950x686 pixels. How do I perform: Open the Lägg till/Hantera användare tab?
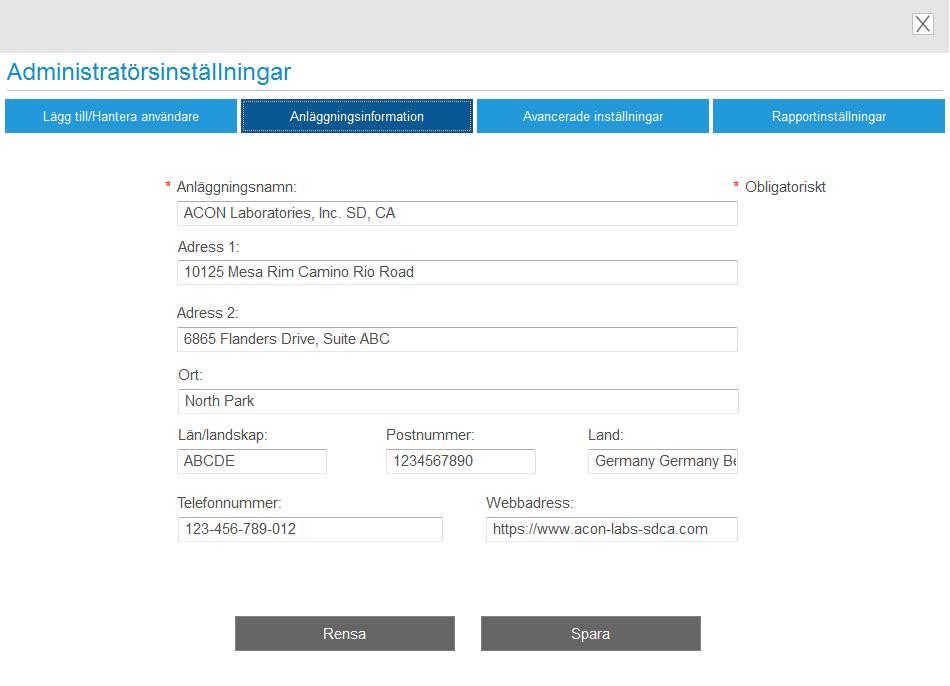tap(121, 116)
